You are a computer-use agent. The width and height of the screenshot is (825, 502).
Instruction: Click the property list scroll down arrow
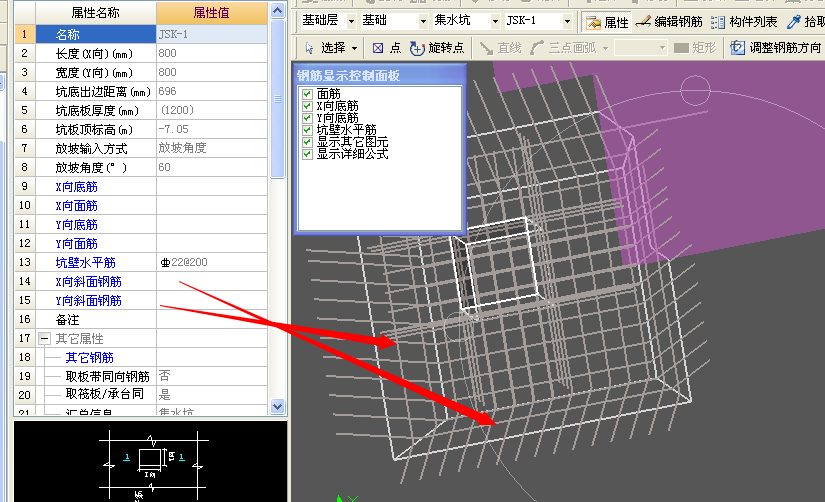(x=278, y=406)
